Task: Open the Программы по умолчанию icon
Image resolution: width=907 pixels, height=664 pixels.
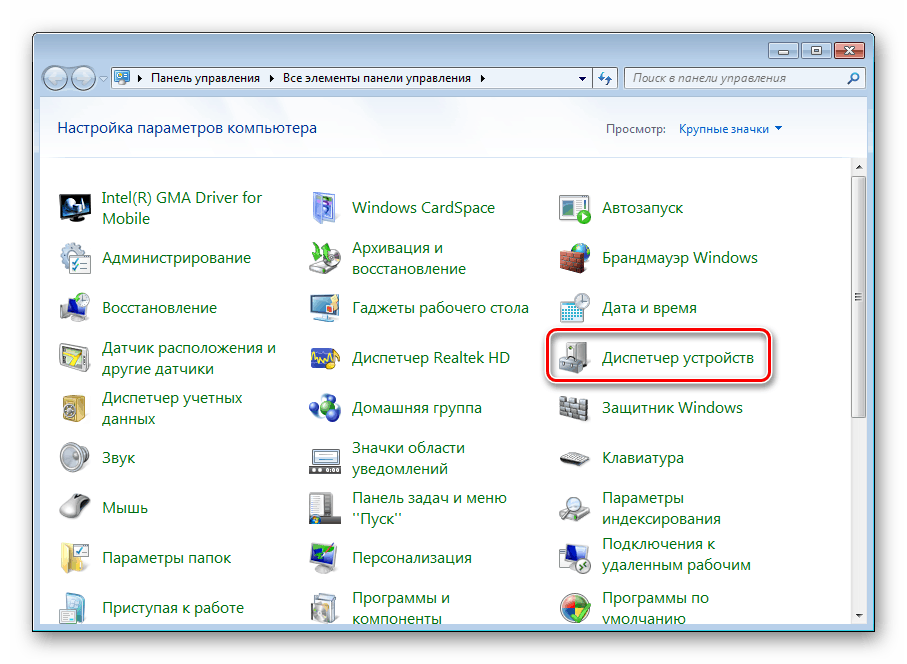Action: pos(574,607)
